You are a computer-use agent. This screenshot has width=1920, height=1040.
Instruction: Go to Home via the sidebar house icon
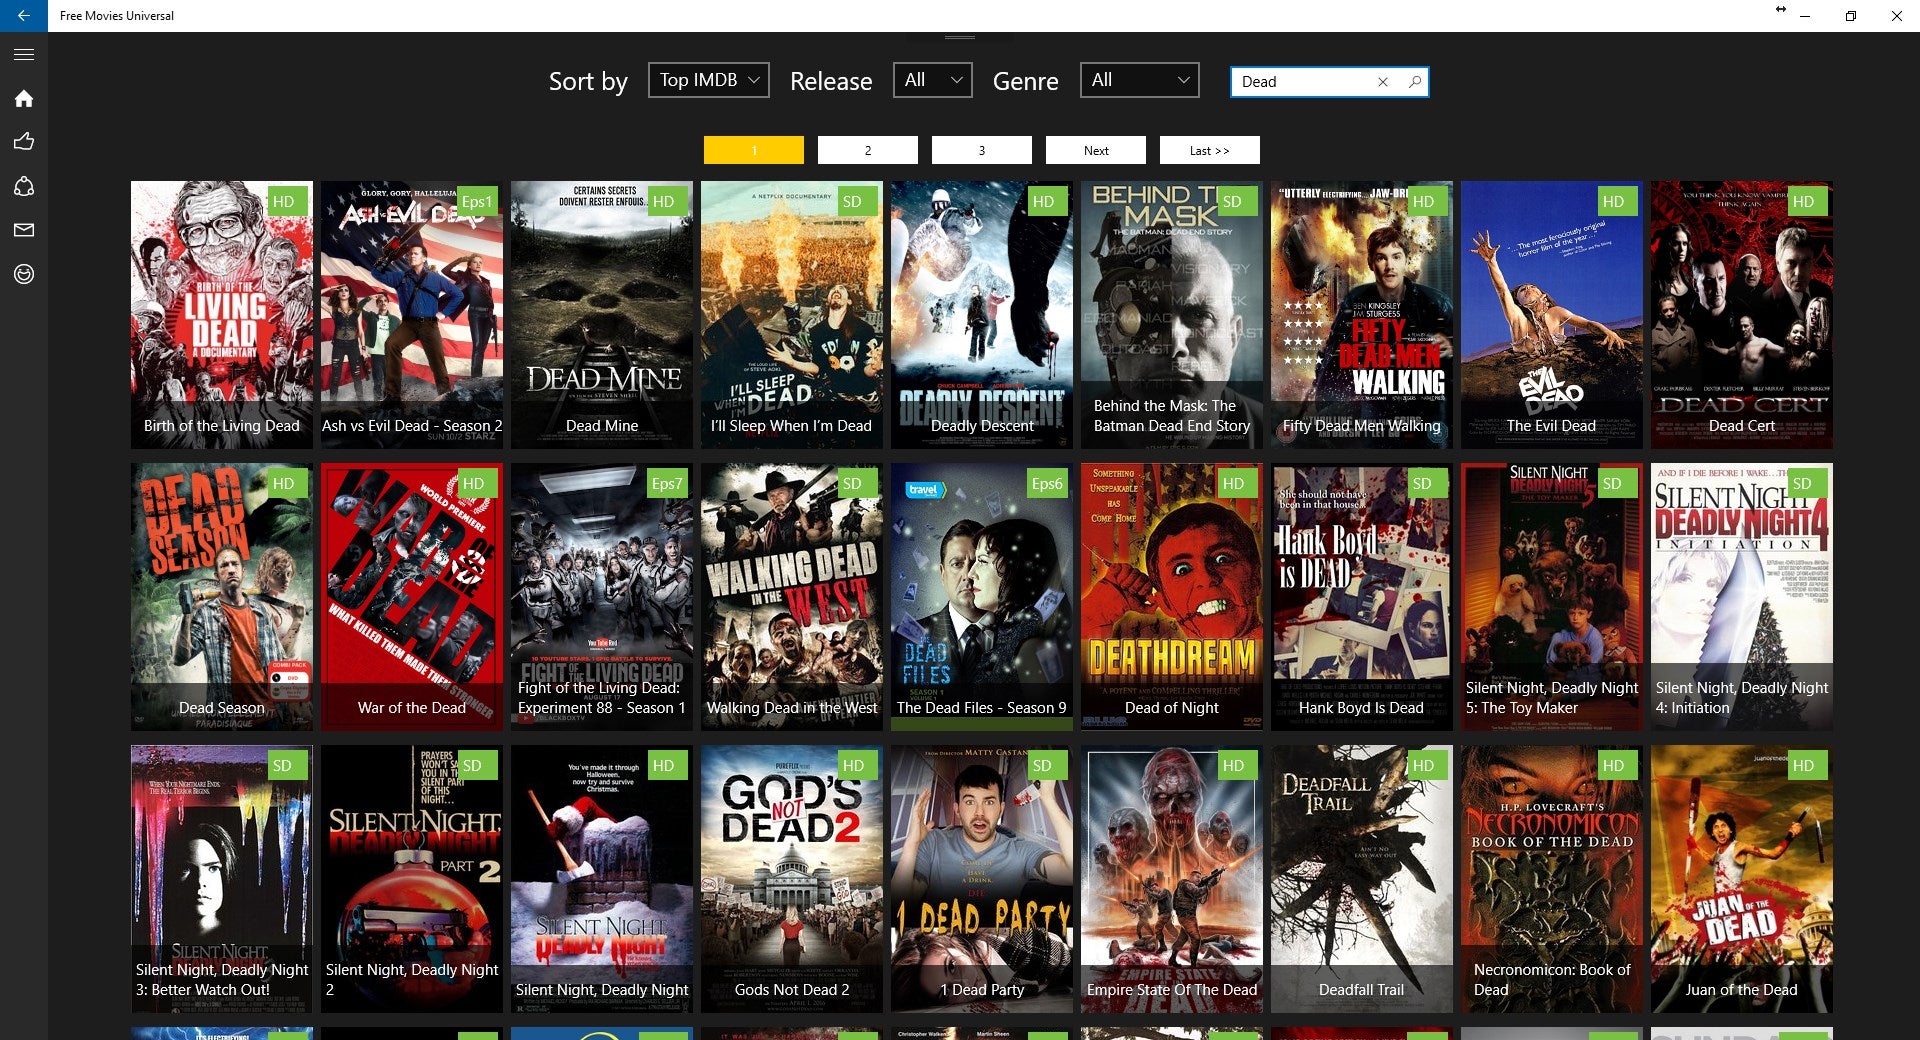[24, 98]
